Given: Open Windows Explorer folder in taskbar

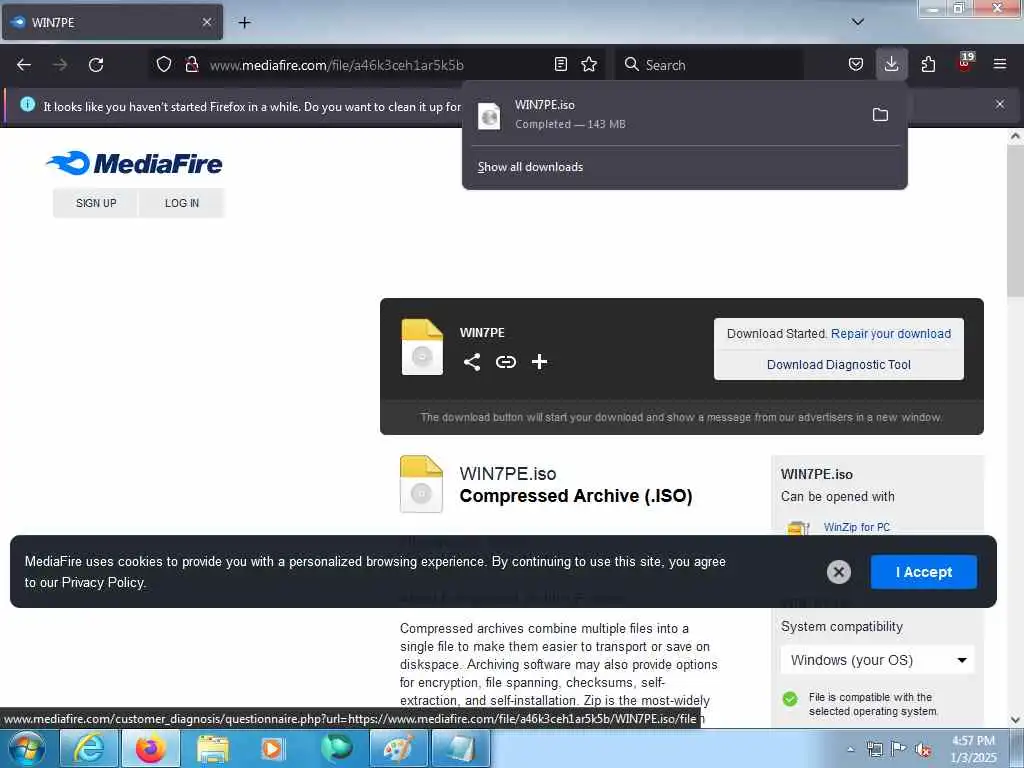Looking at the screenshot, I should pyautogui.click(x=212, y=748).
